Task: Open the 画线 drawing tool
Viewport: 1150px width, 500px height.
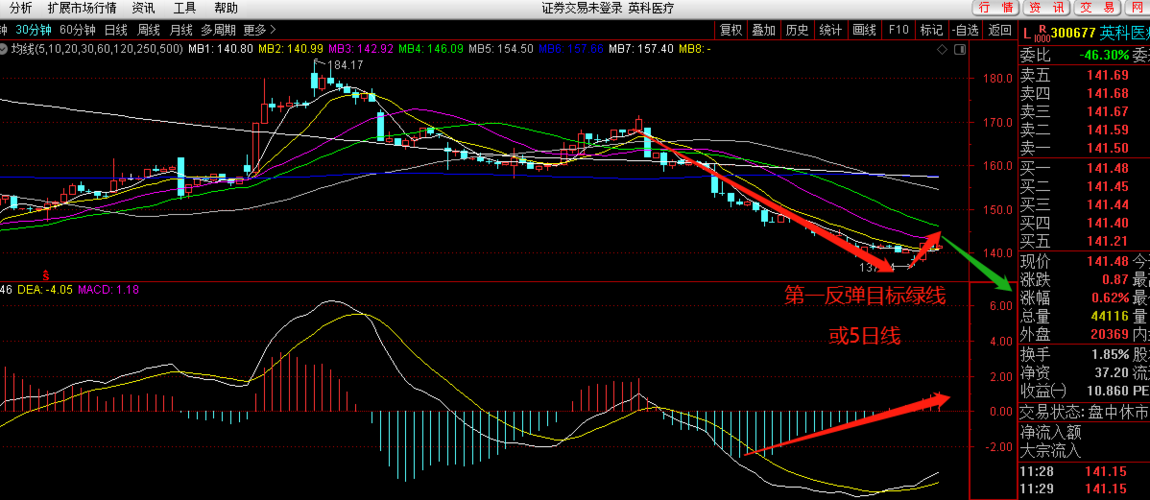Action: pyautogui.click(x=865, y=30)
